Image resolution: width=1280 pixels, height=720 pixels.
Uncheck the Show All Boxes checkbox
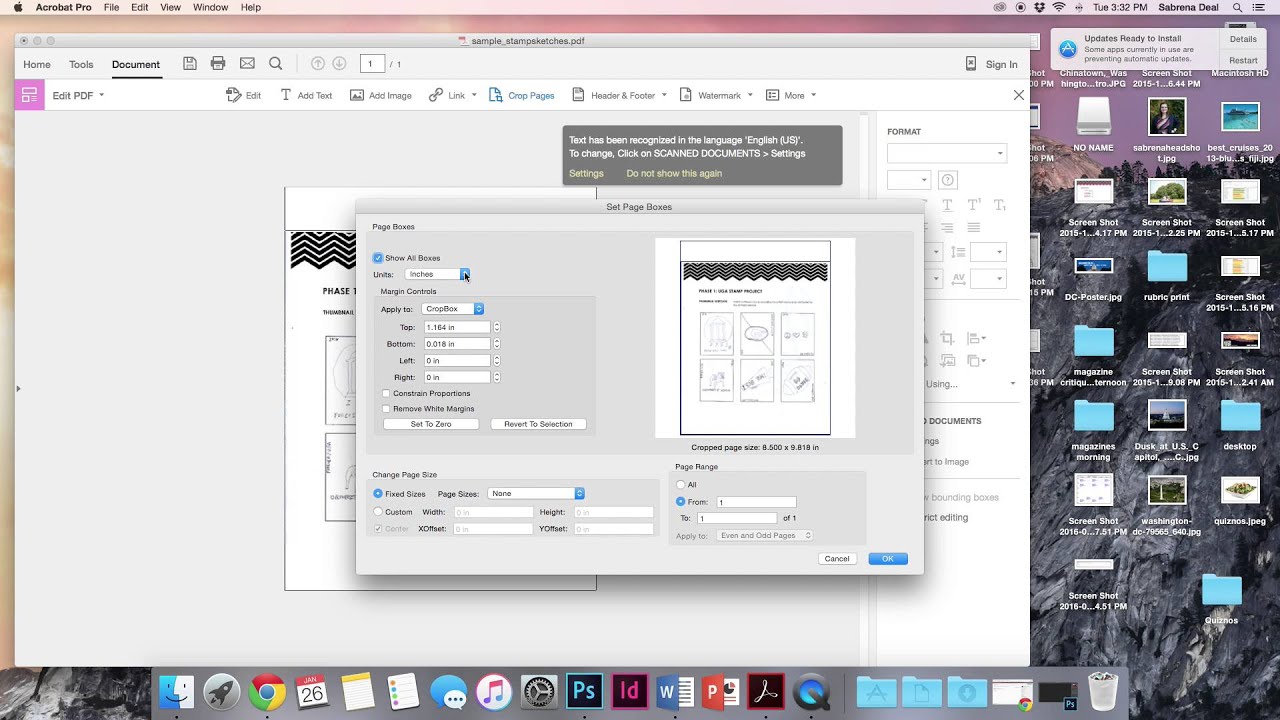tap(378, 258)
